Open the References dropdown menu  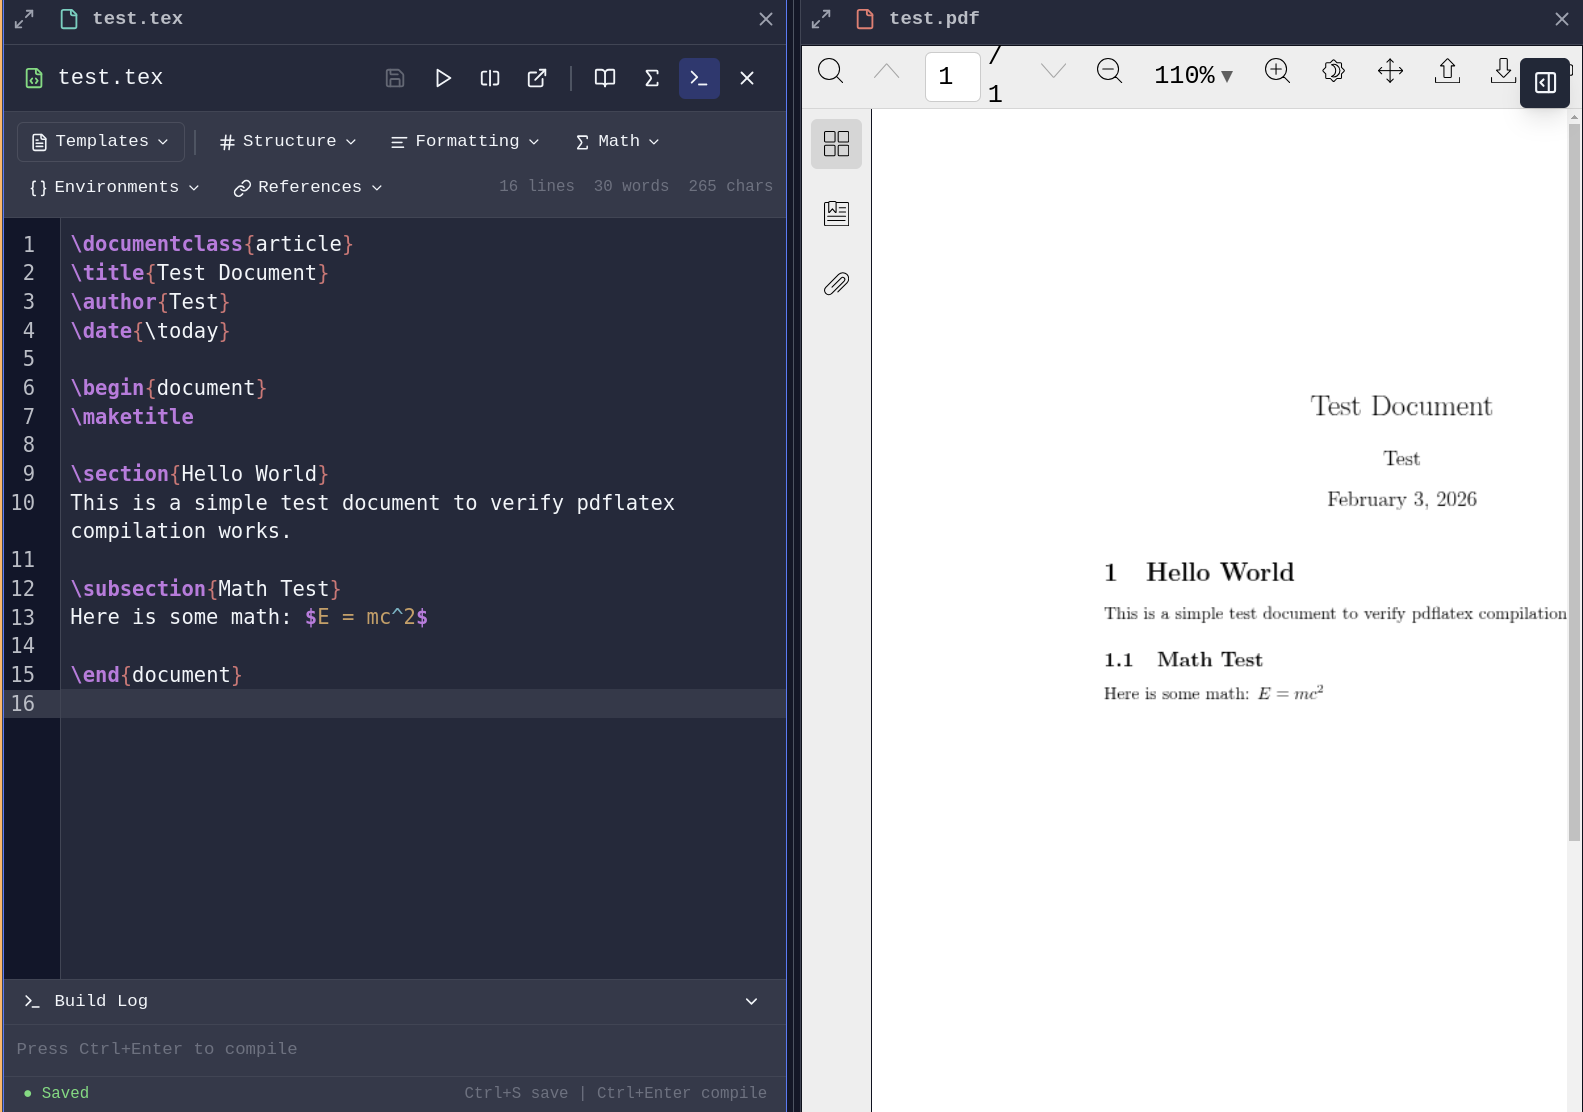pos(308,188)
